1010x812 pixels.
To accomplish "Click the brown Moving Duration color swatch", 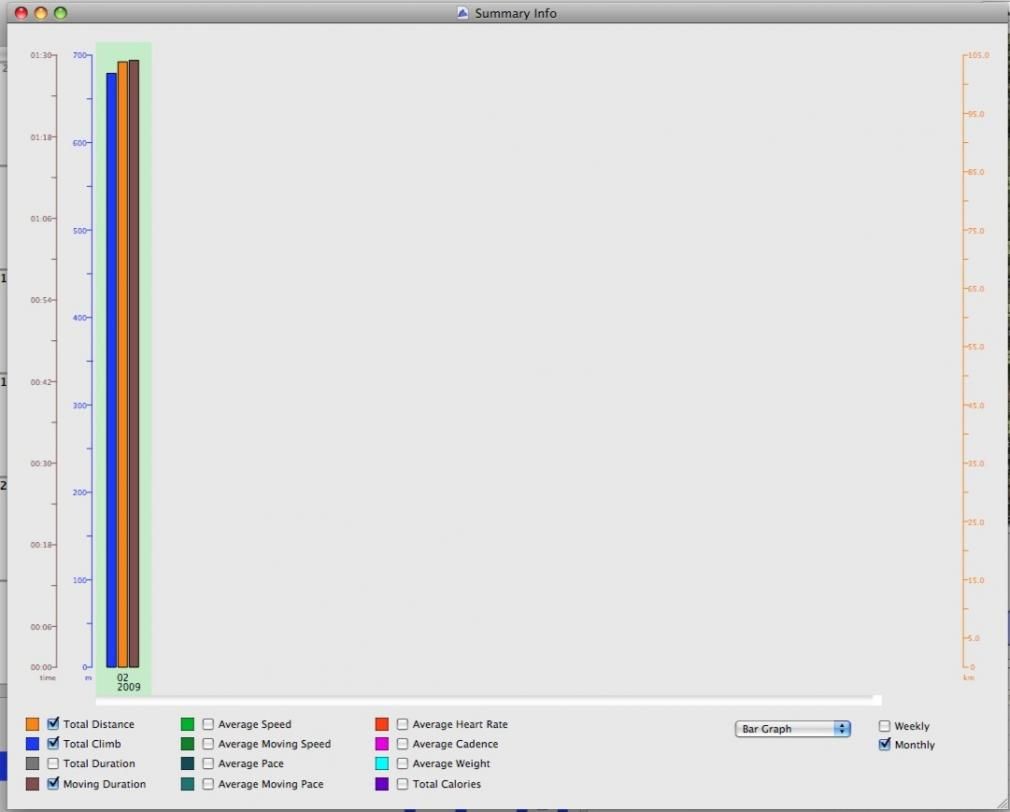I will [x=32, y=784].
